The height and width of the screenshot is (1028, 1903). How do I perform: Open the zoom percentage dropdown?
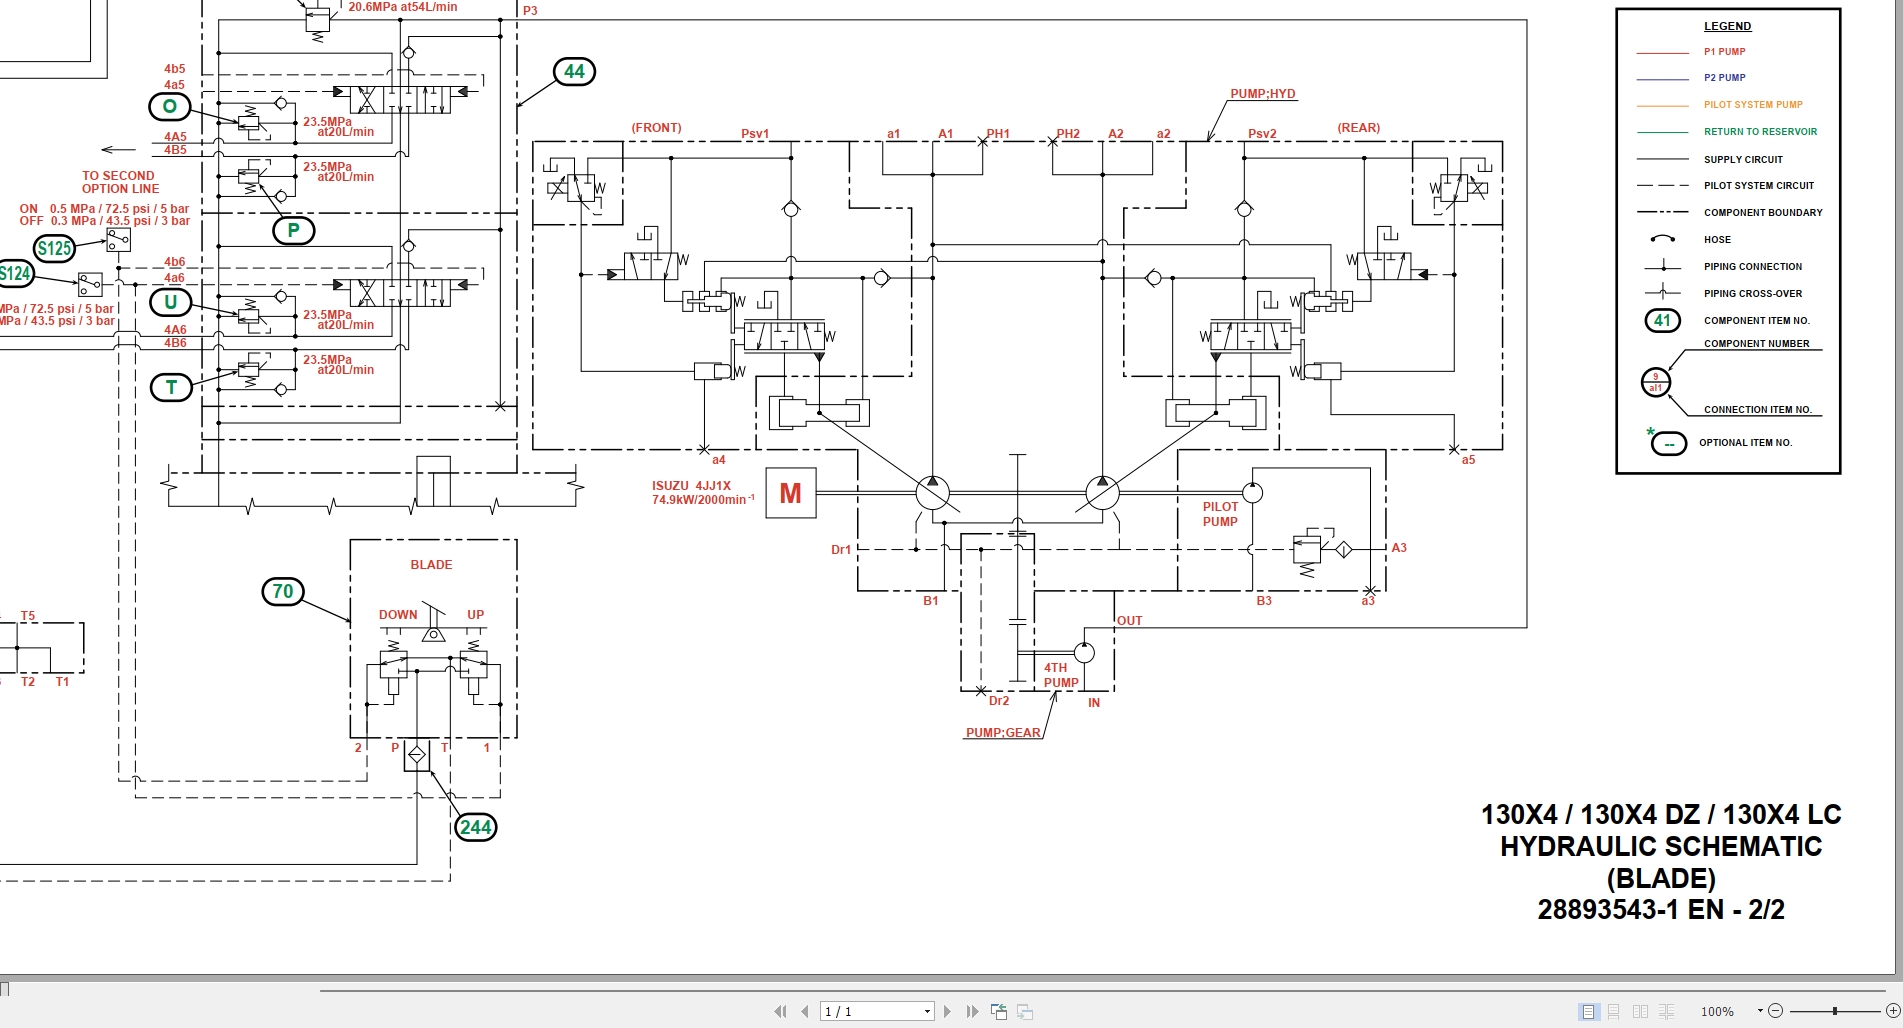[x=1760, y=1010]
